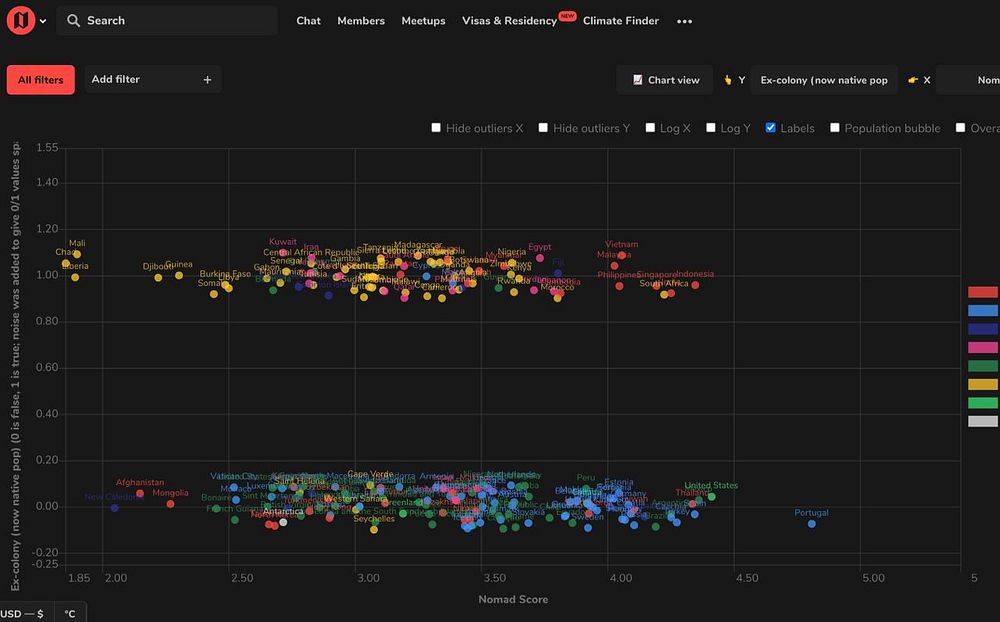Image resolution: width=1000 pixels, height=622 pixels.
Task: Click the Mali label on chart
Action: click(x=77, y=243)
